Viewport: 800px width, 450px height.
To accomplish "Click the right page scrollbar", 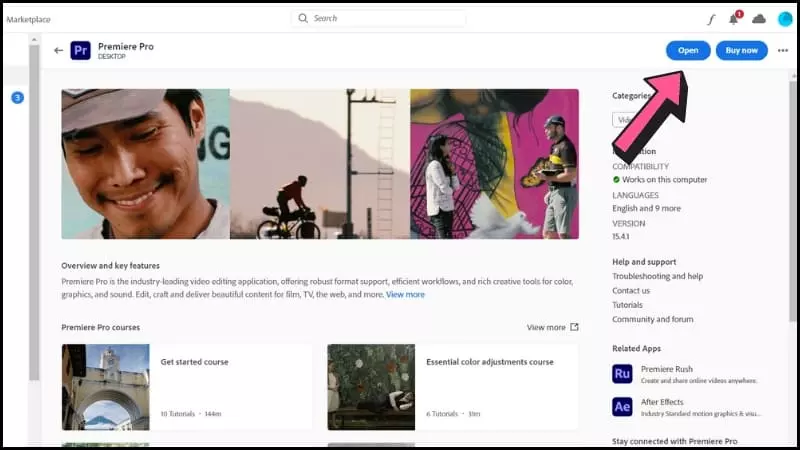I will (x=792, y=201).
